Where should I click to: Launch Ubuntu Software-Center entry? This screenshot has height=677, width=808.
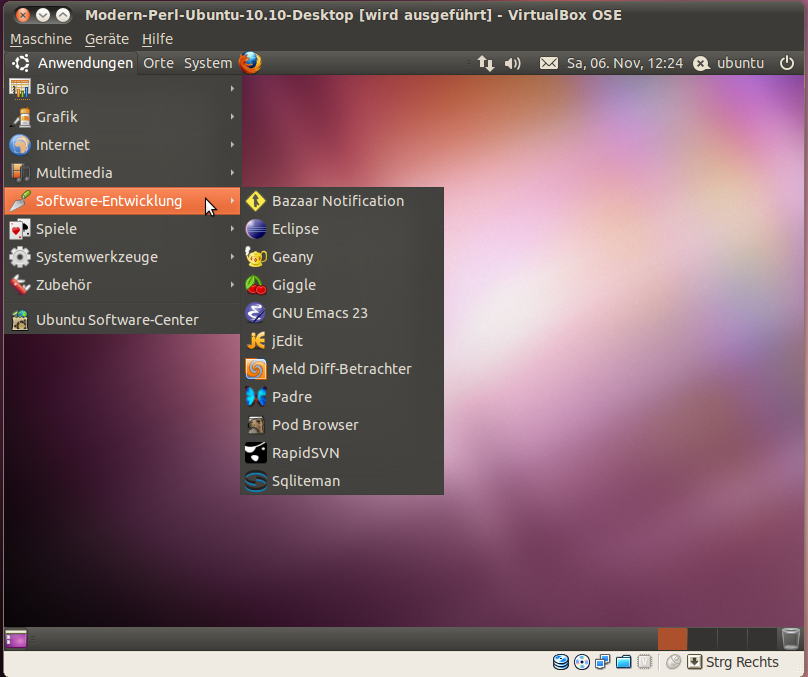pos(122,320)
